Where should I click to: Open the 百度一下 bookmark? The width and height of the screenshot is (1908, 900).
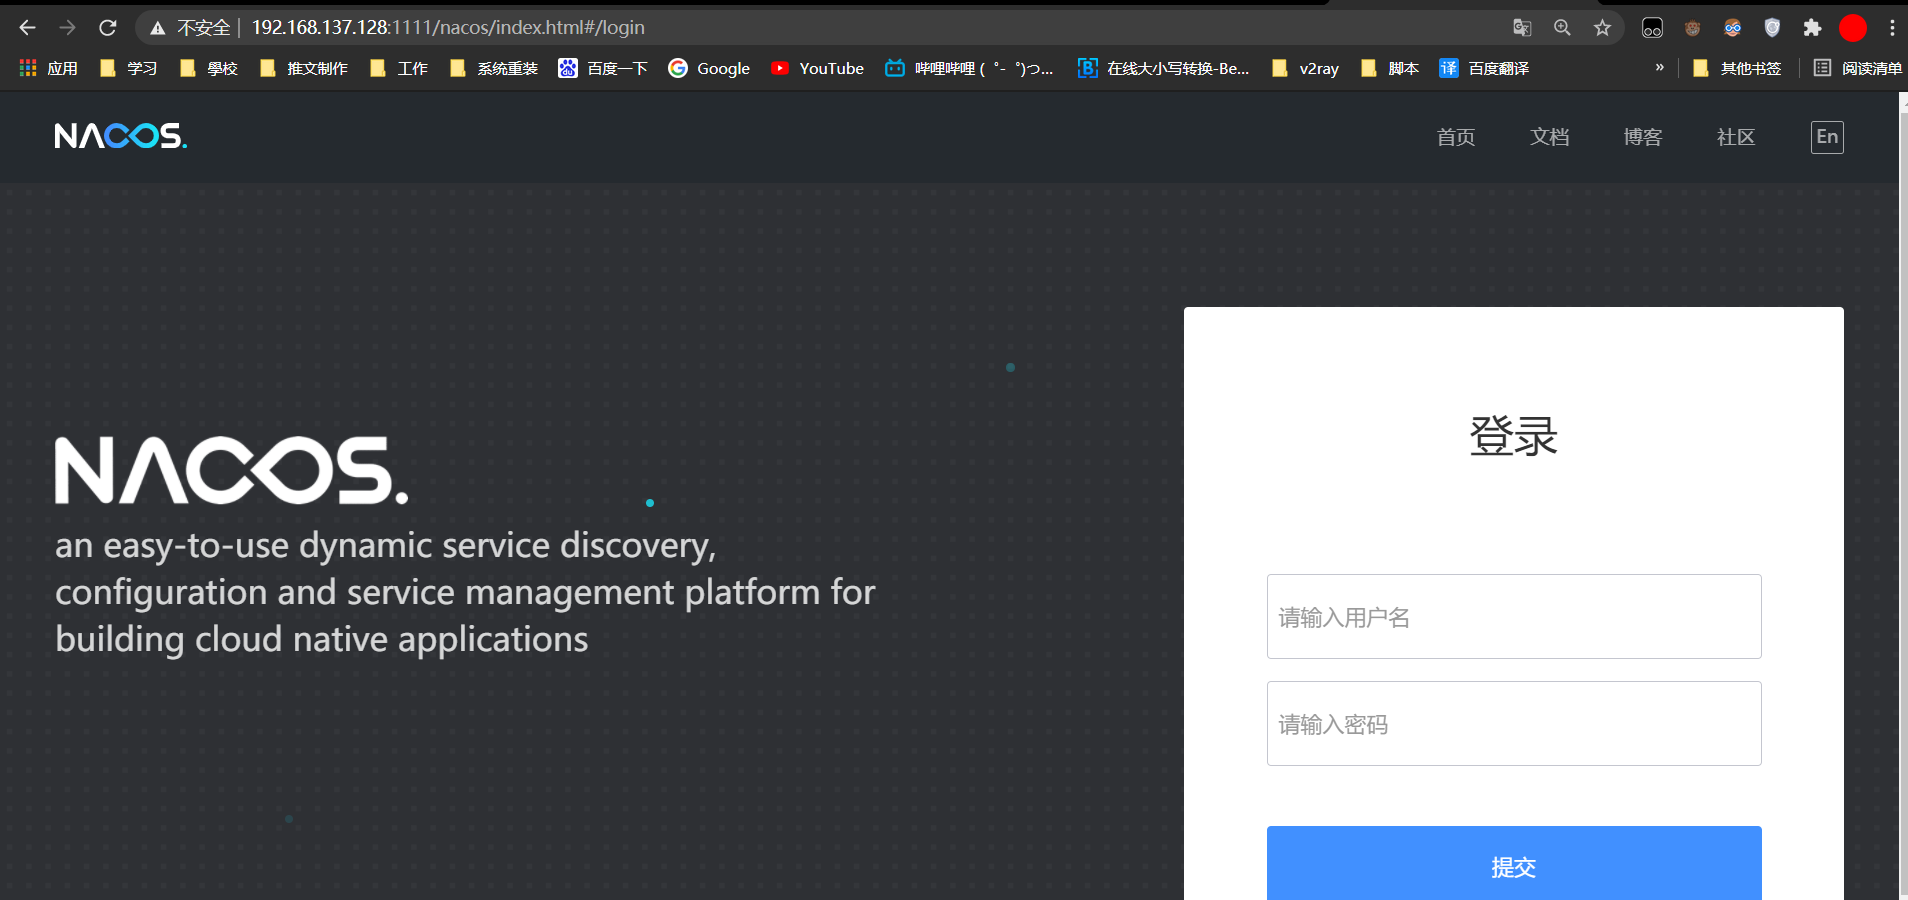point(603,68)
